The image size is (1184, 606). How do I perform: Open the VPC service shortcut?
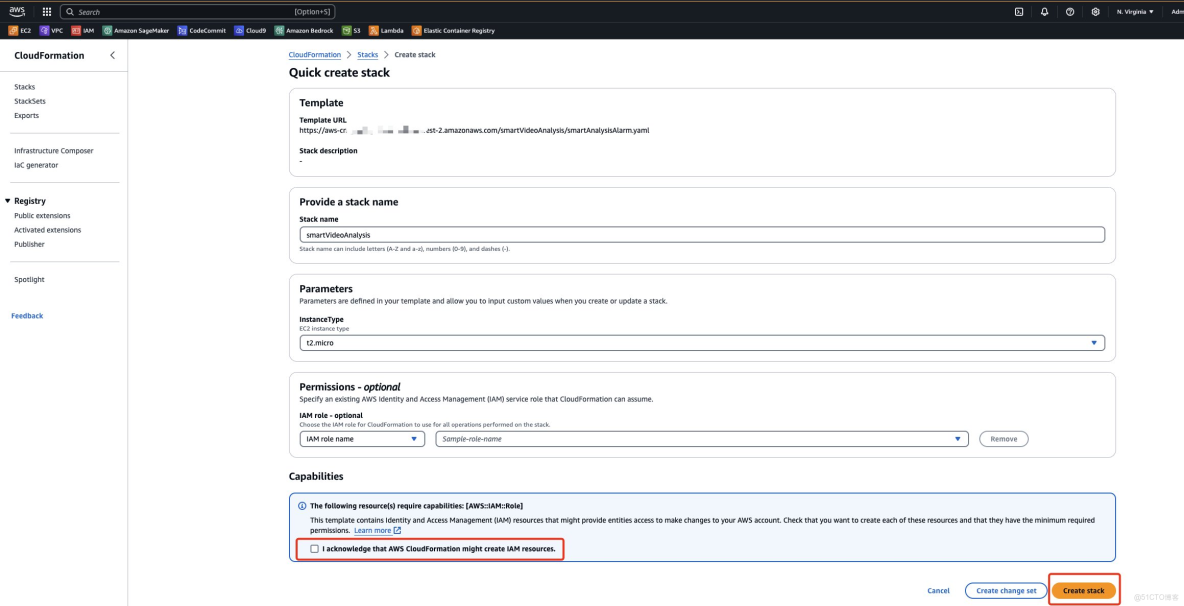51,31
